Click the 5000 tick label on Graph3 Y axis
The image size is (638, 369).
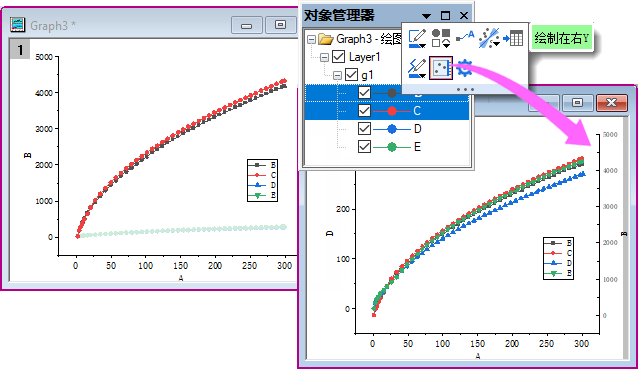44,57
